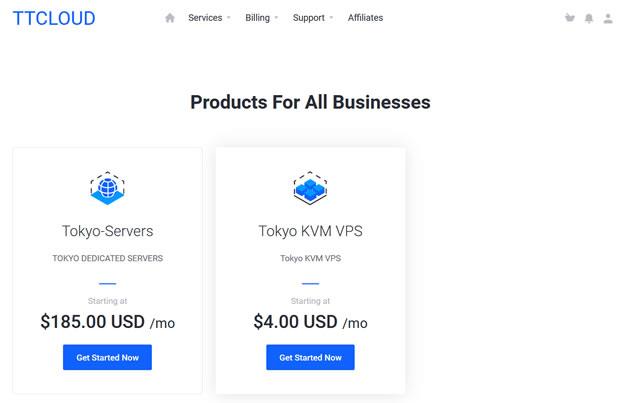
Task: Click the $4.00 USD price text
Action: [295, 322]
